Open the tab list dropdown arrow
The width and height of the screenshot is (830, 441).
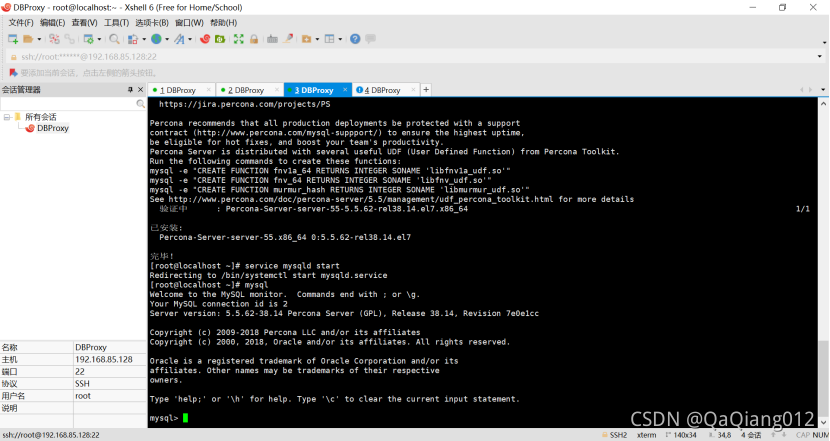[823, 90]
